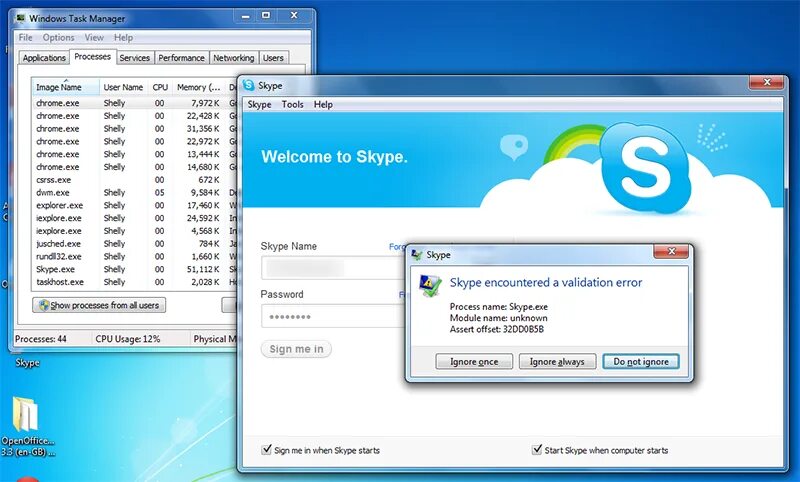Screen dimensions: 800x482
Task: Click the Skype error dialog title icon
Action: point(417,255)
